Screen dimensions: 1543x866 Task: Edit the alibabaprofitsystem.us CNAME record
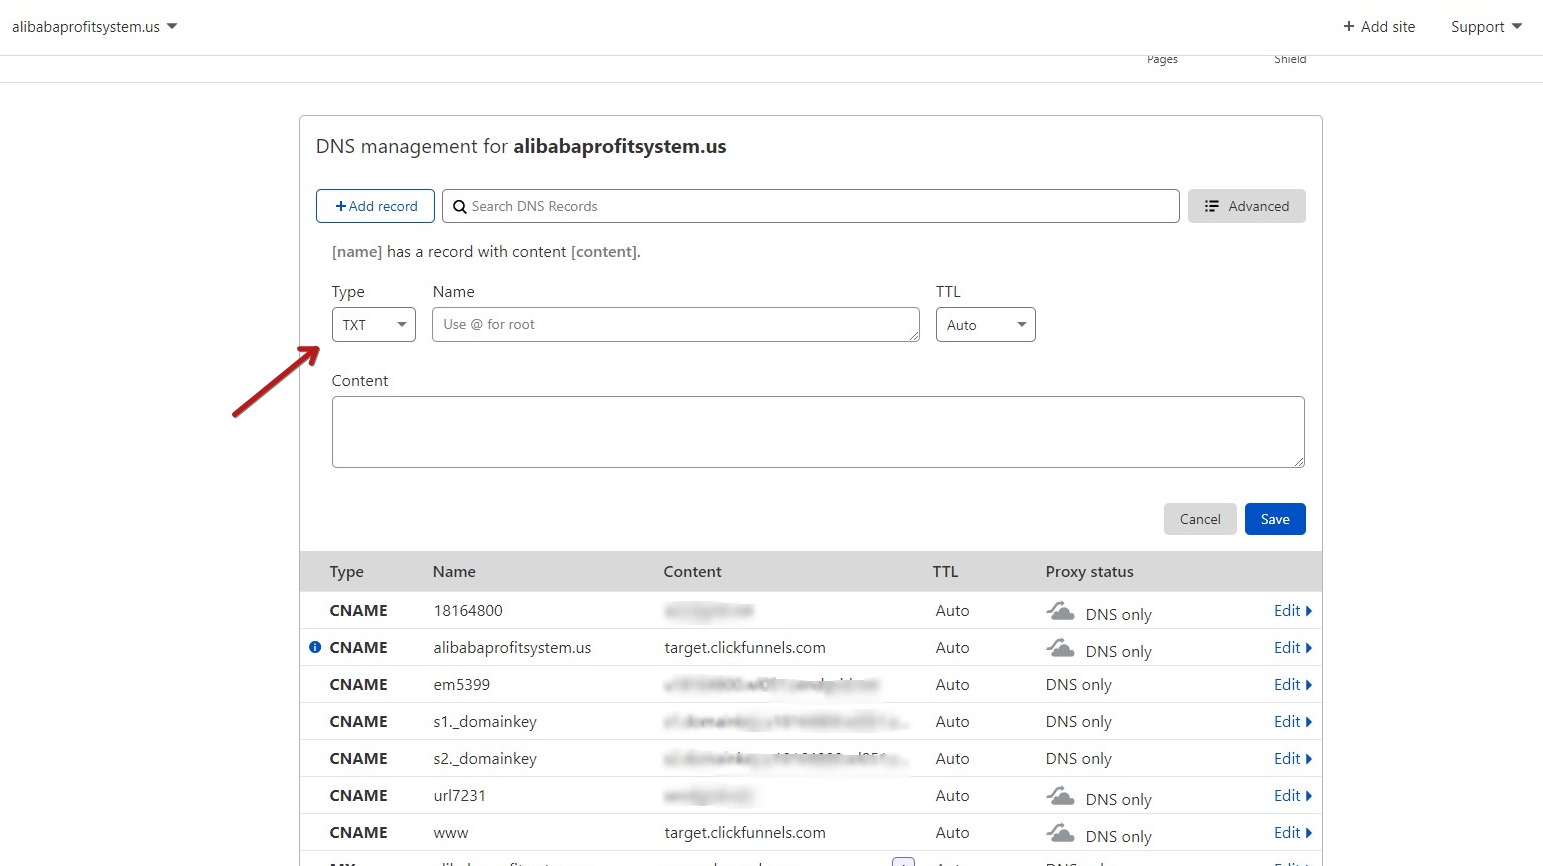click(x=1292, y=648)
